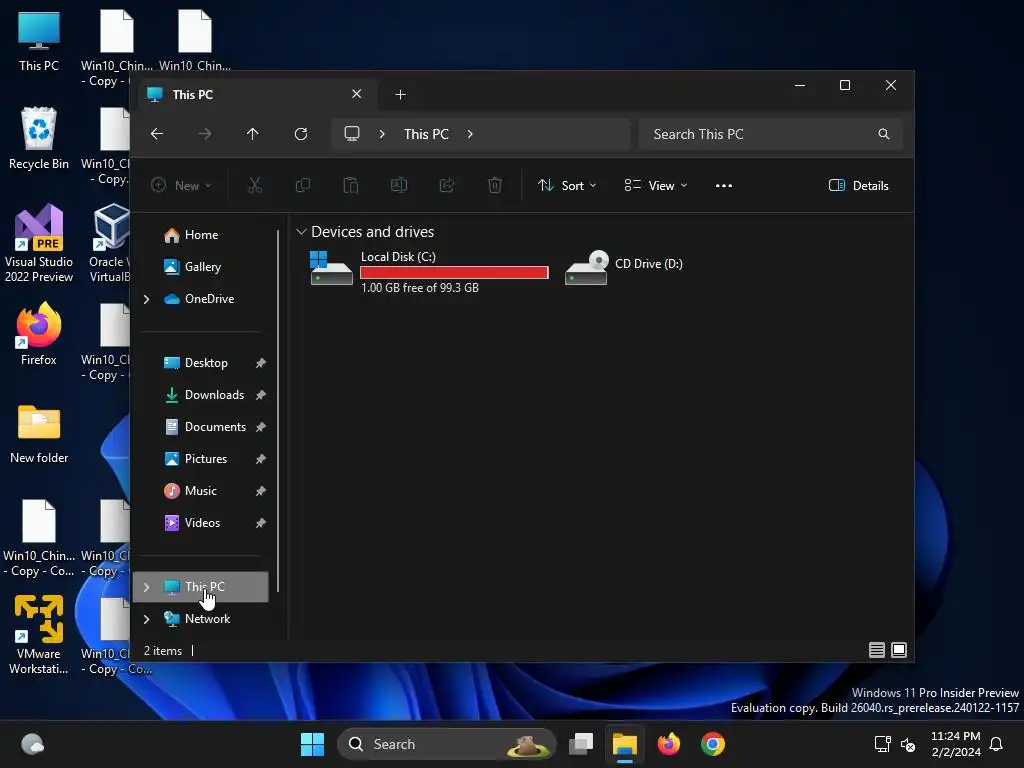Click the Search This PC field
This screenshot has width=1024, height=768.
(769, 134)
